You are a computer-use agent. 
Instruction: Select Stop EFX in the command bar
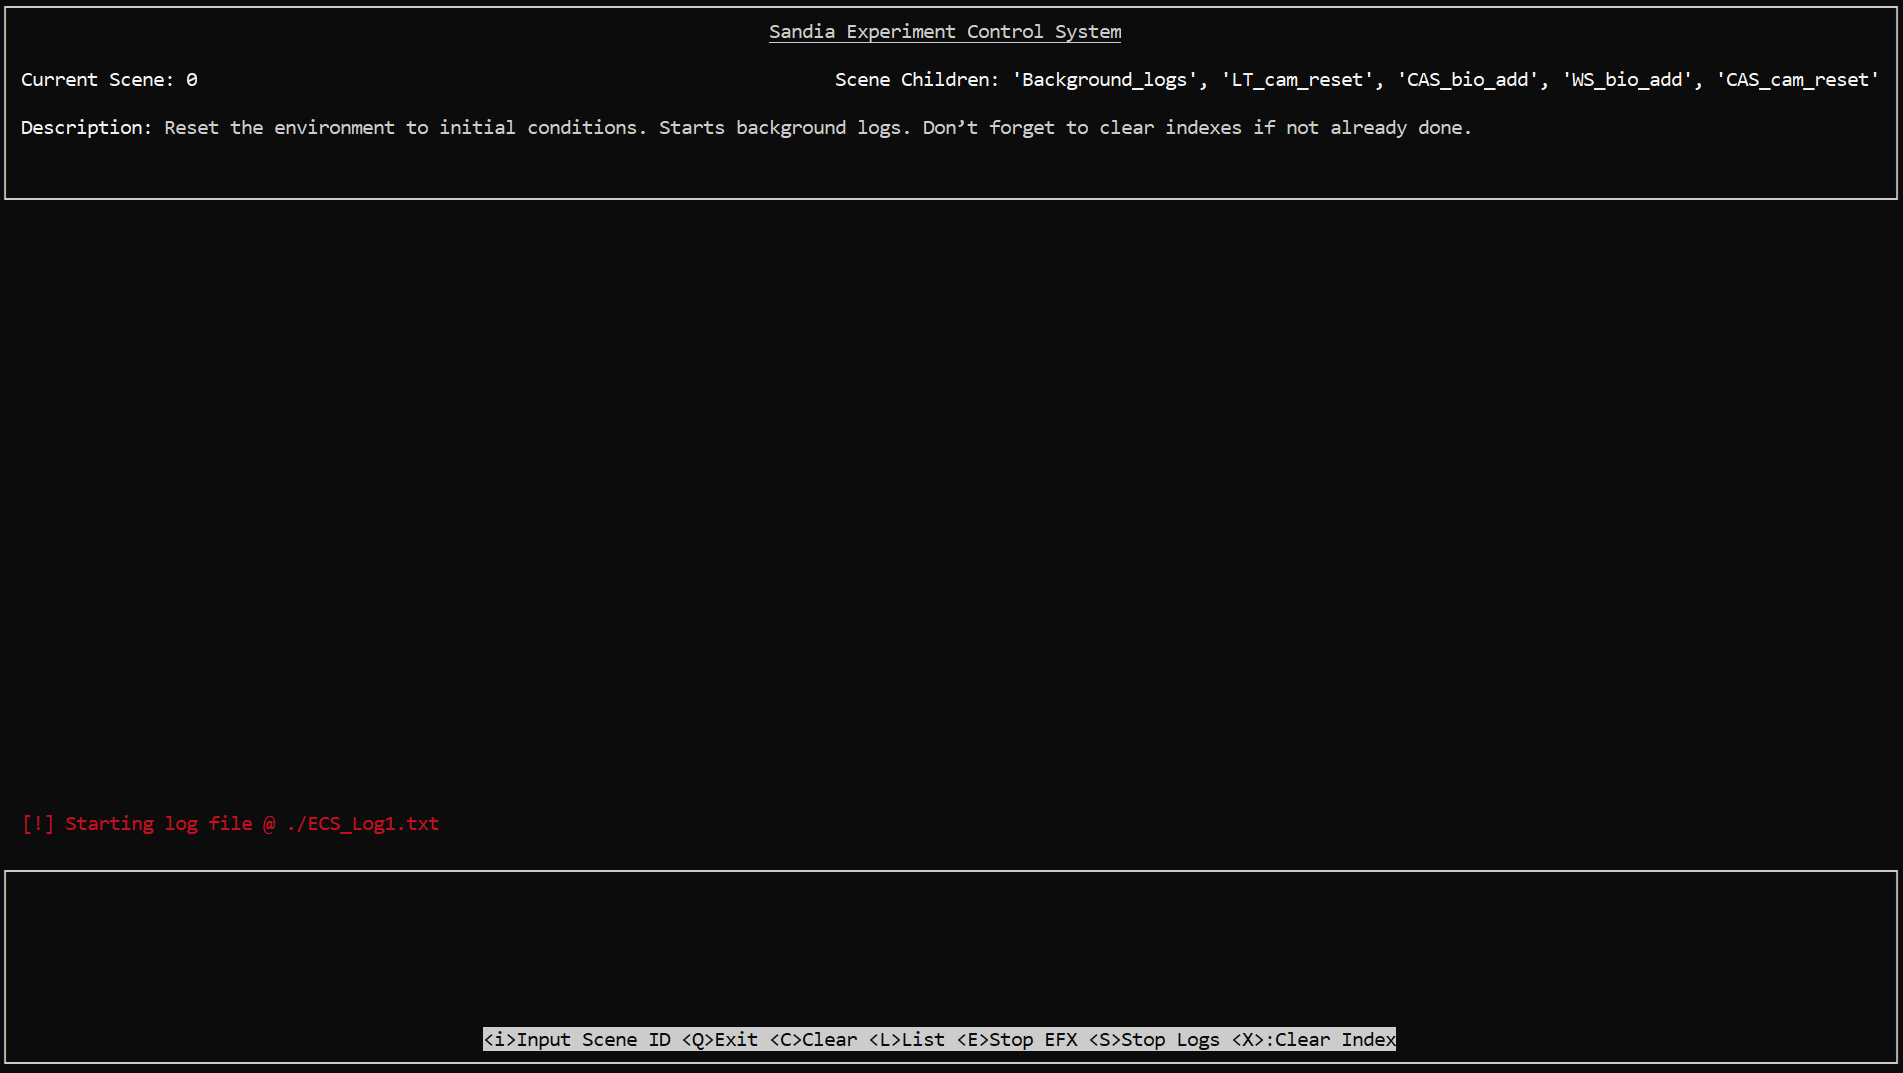(x=1017, y=1040)
